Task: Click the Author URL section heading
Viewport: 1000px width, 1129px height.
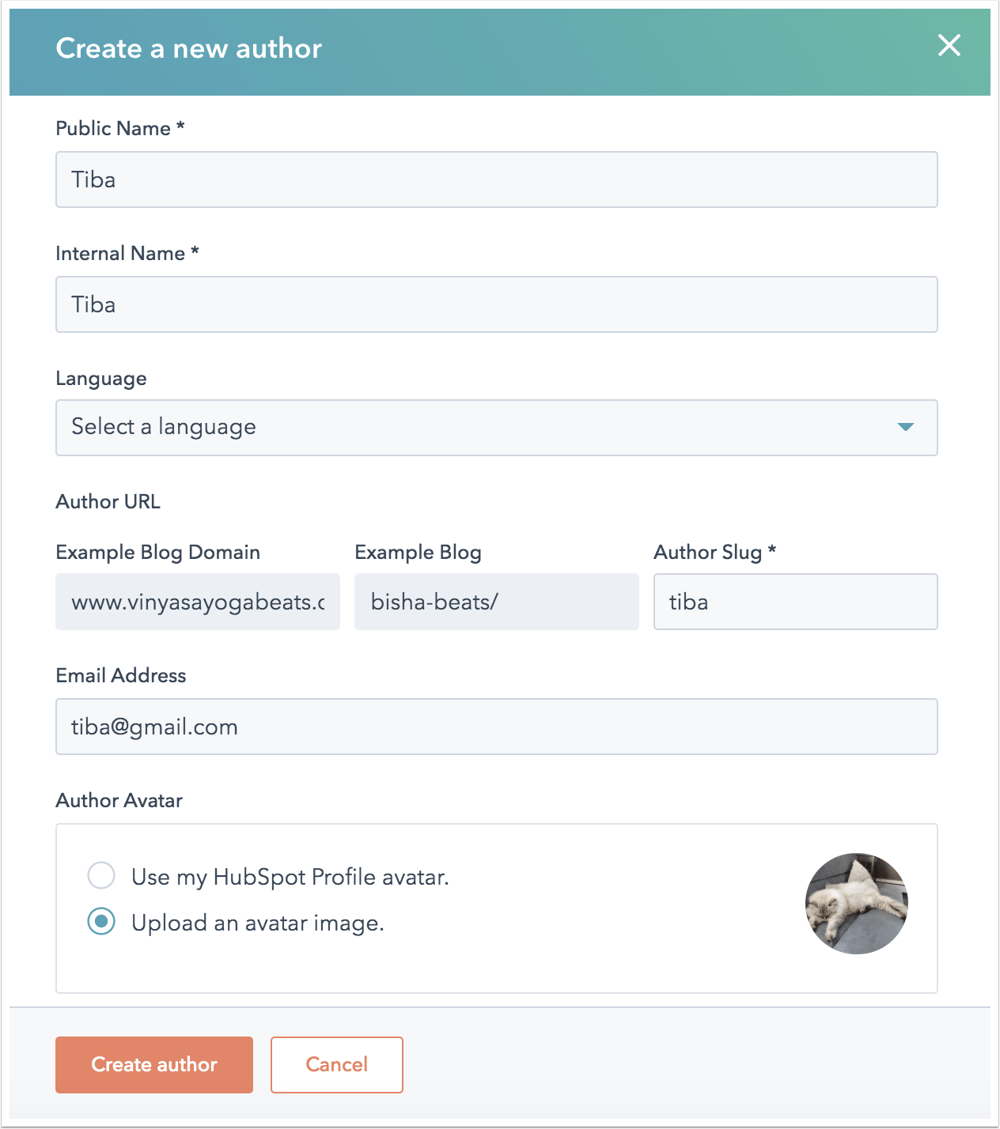Action: pos(107,501)
